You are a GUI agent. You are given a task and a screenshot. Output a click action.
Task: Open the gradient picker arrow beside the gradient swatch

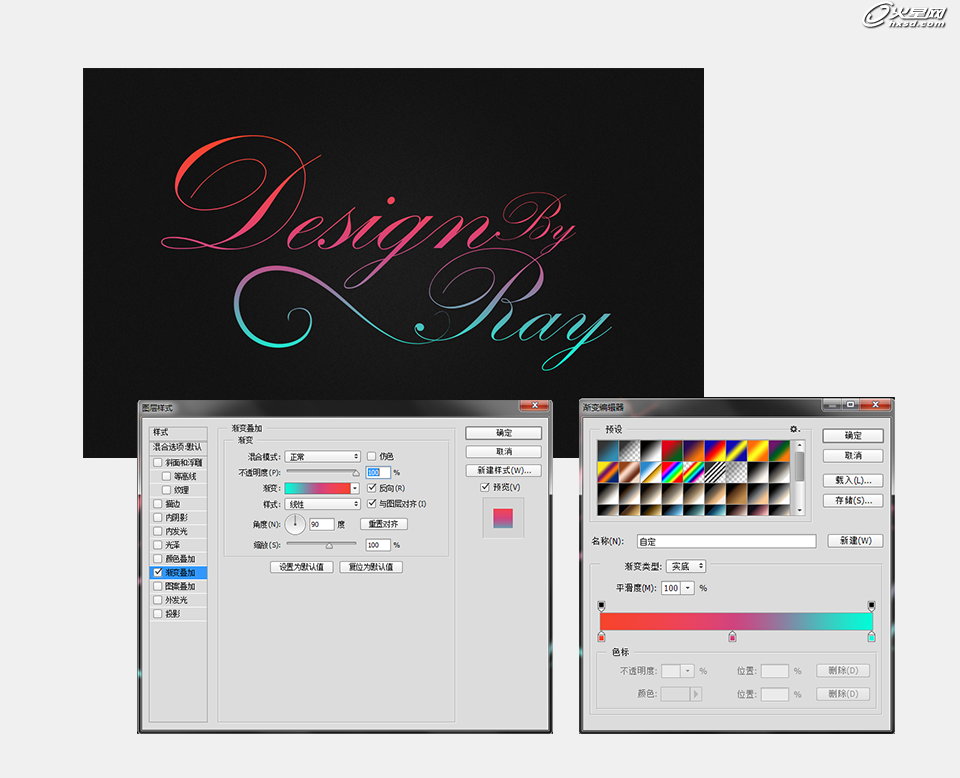[x=355, y=488]
